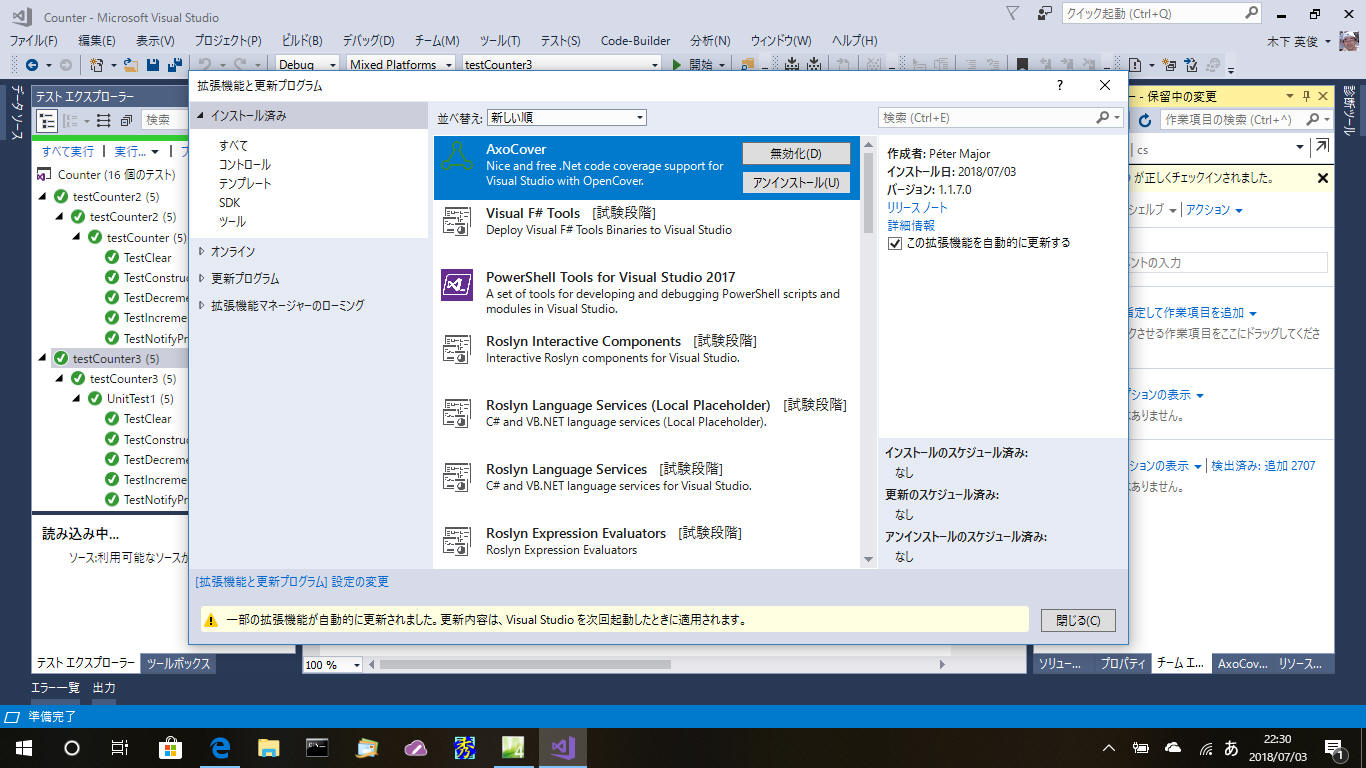
Task: Click the 無効化(D) disable button
Action: pos(796,154)
